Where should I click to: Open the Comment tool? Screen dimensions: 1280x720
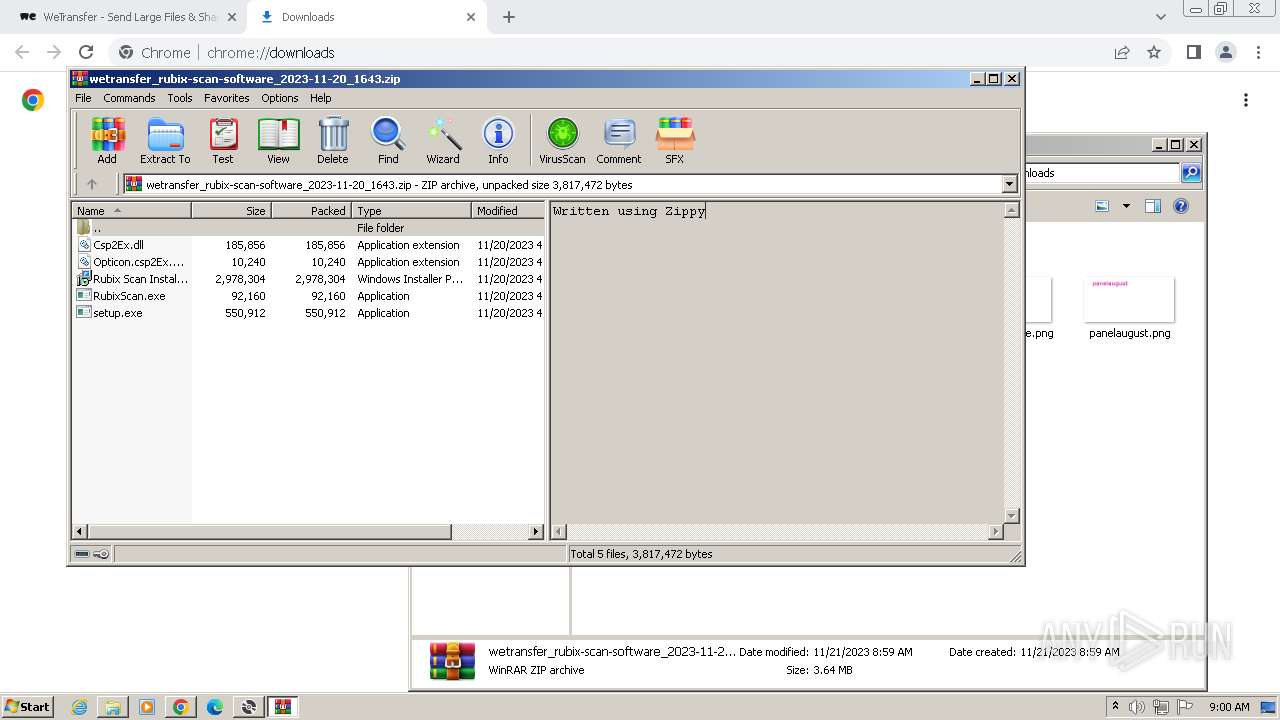point(619,140)
